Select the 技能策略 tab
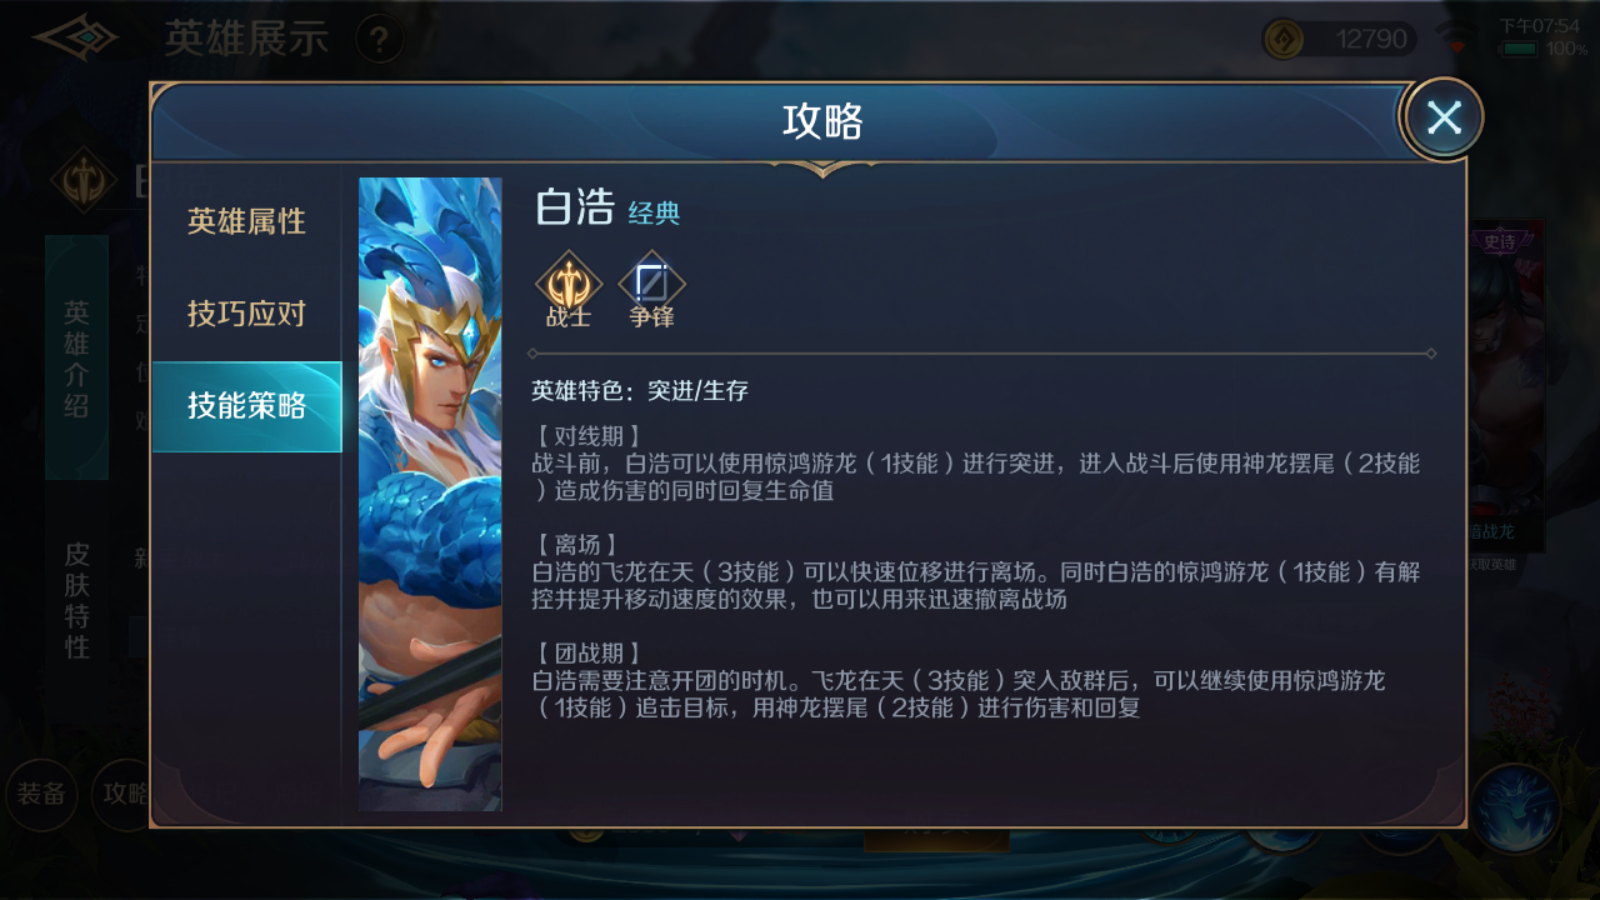 [x=246, y=406]
